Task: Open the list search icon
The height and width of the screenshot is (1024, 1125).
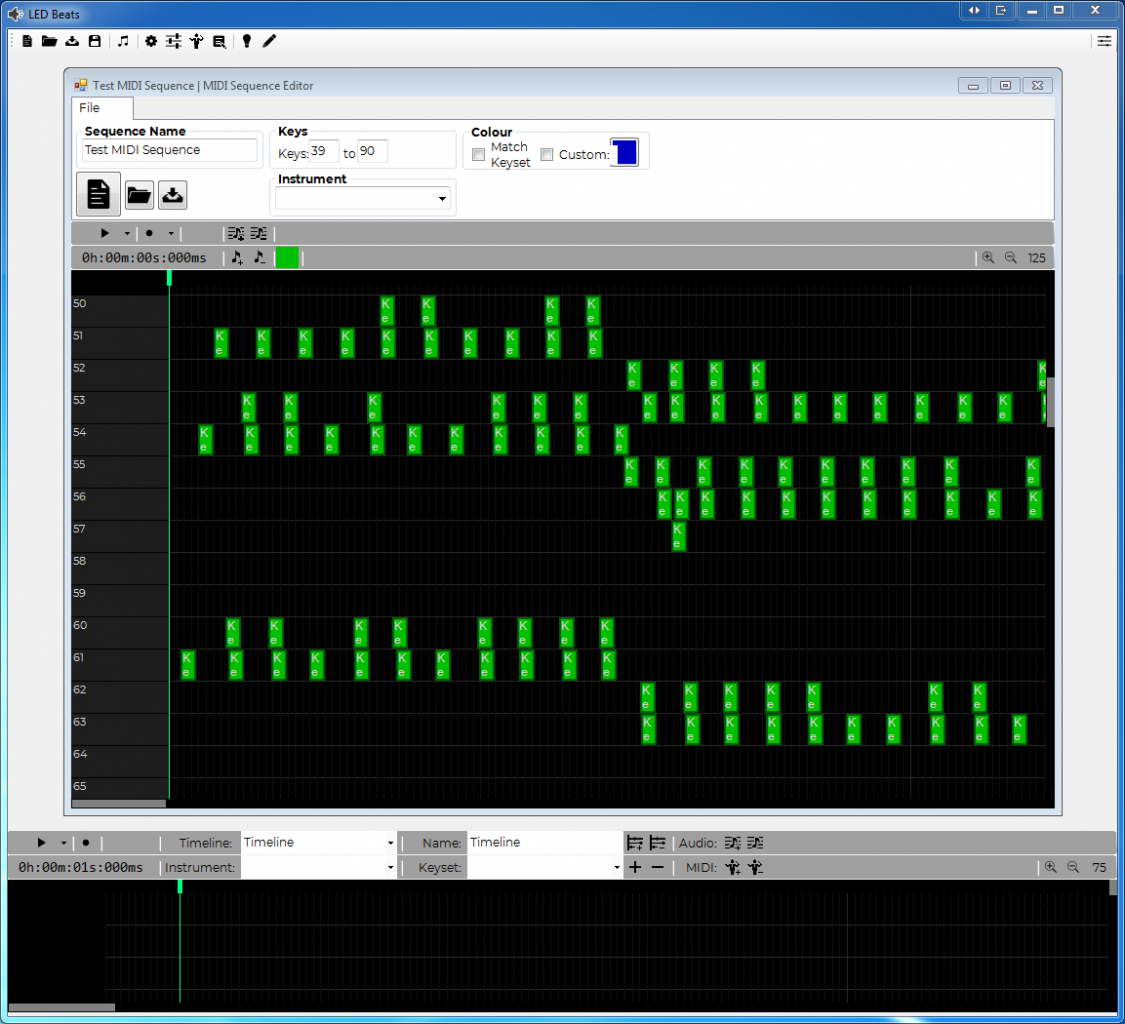Action: (219, 41)
